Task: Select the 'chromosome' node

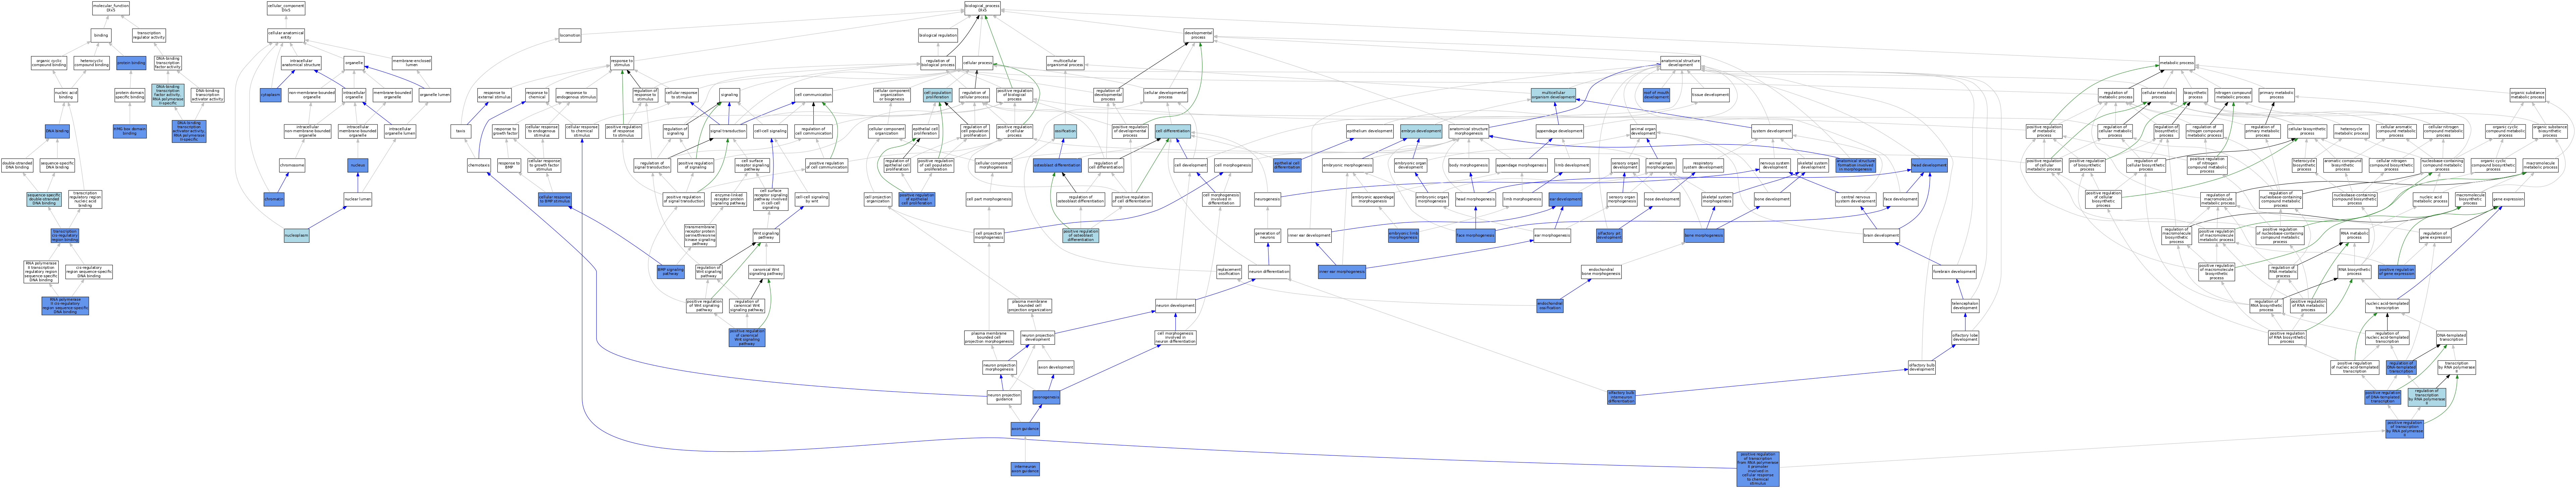Action: (x=292, y=165)
